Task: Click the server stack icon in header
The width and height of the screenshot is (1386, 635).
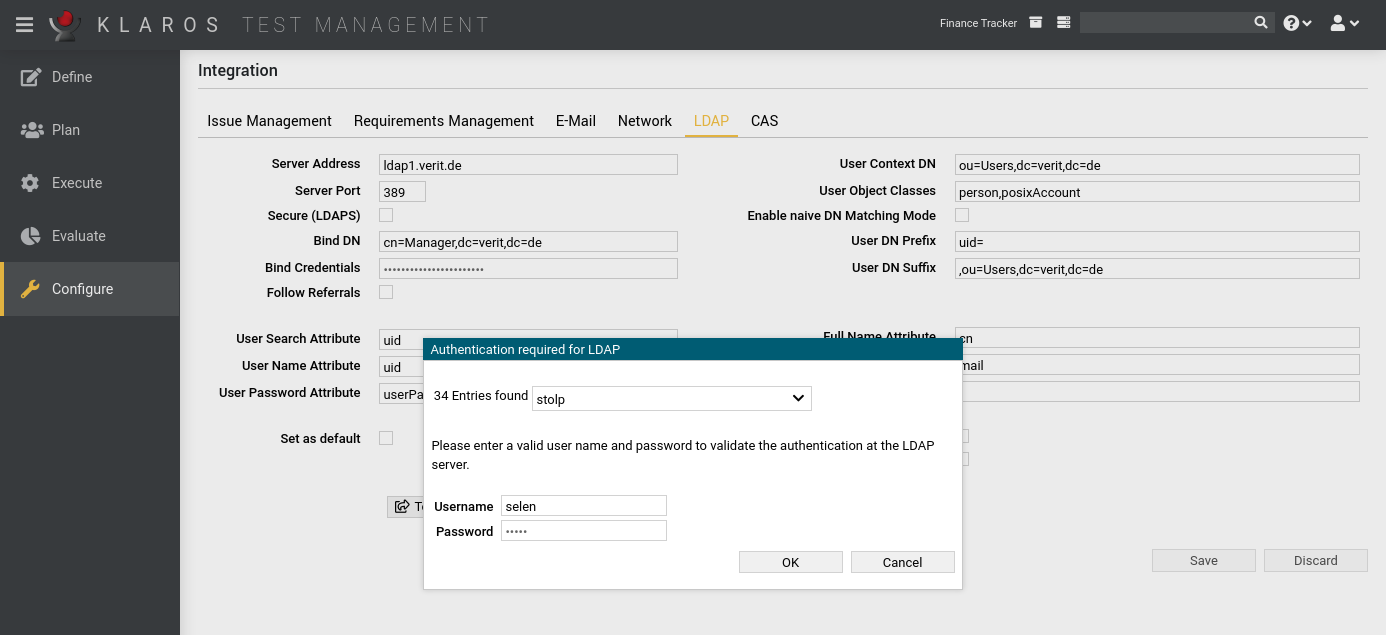Action: coord(1063,22)
